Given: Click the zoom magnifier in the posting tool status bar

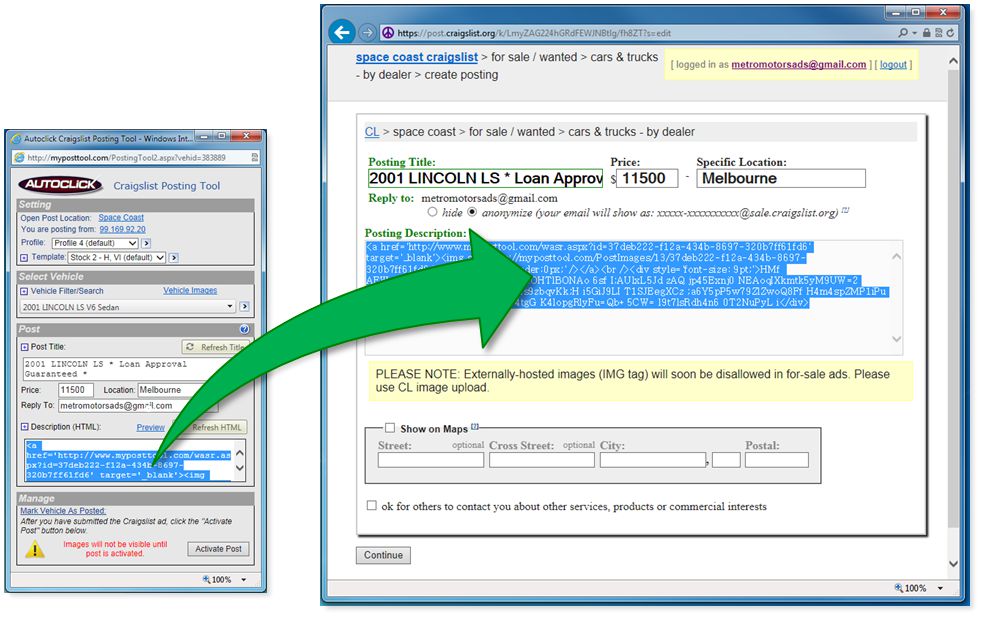Looking at the screenshot, I should [x=206, y=579].
